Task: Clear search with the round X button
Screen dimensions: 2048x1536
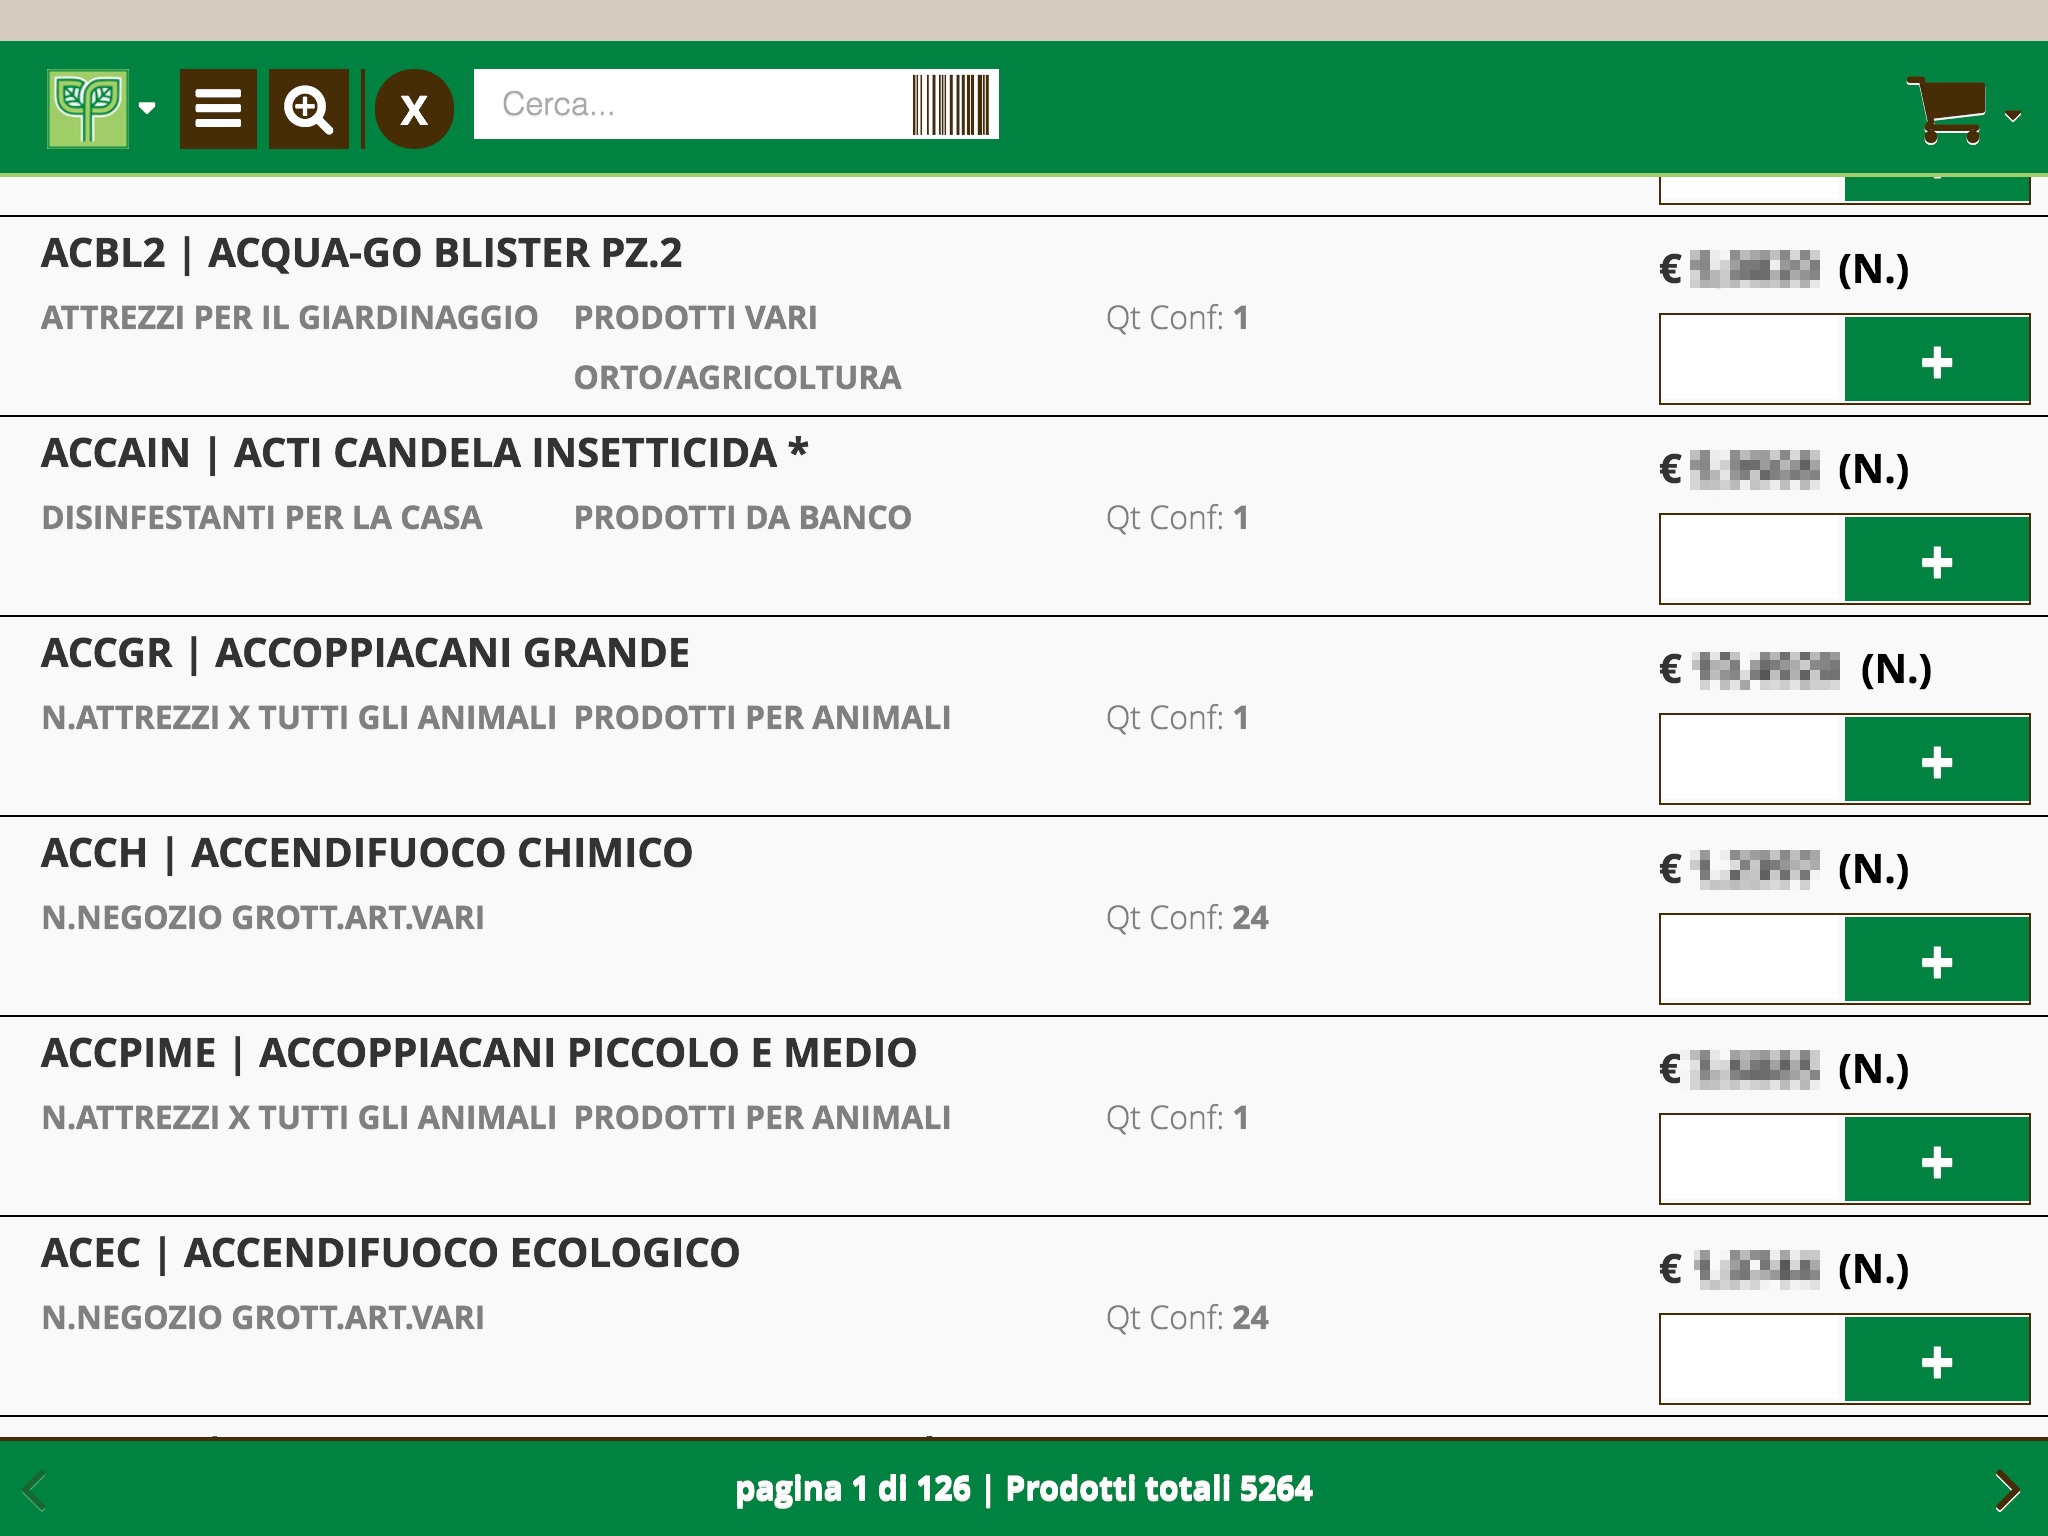Action: point(414,108)
